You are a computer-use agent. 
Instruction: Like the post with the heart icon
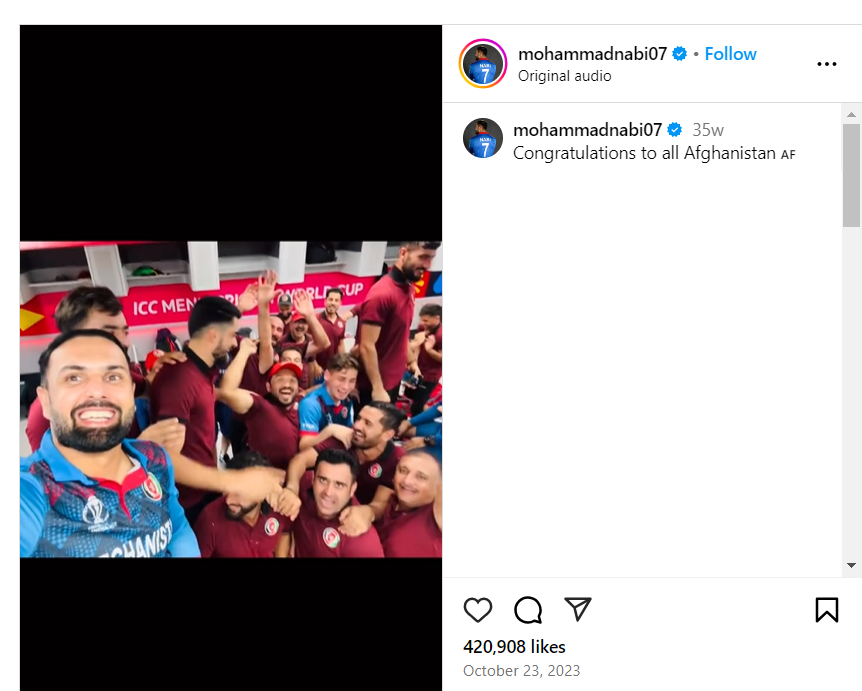point(478,610)
